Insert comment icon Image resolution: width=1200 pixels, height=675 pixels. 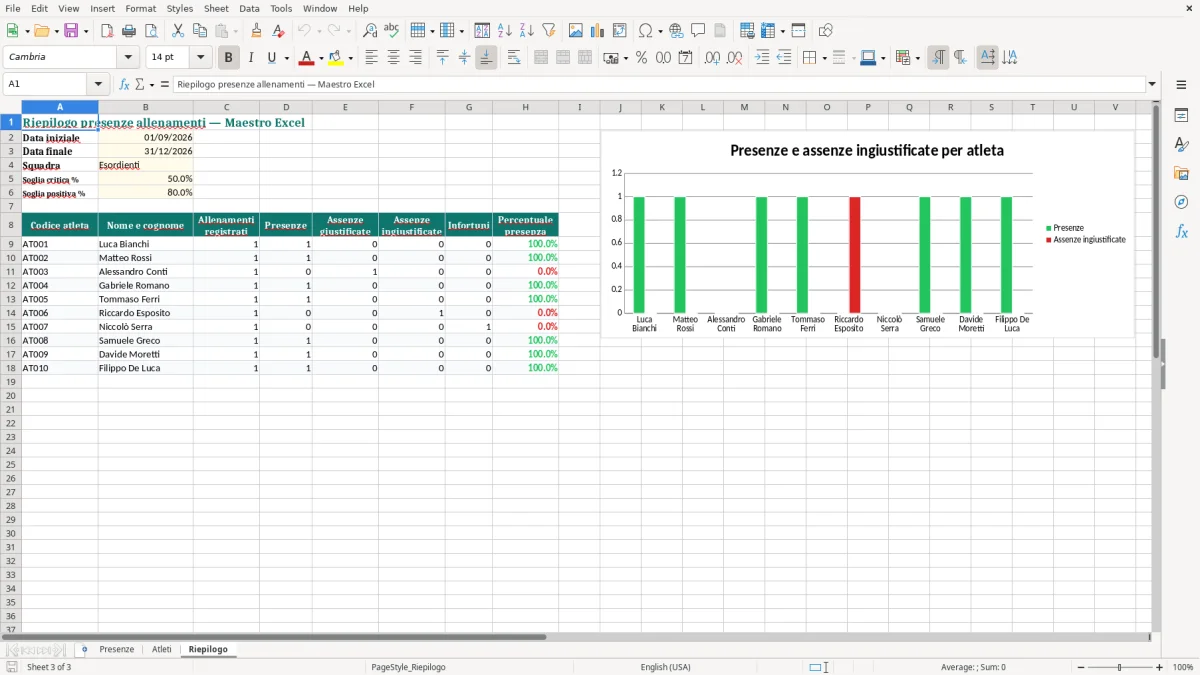click(x=699, y=31)
